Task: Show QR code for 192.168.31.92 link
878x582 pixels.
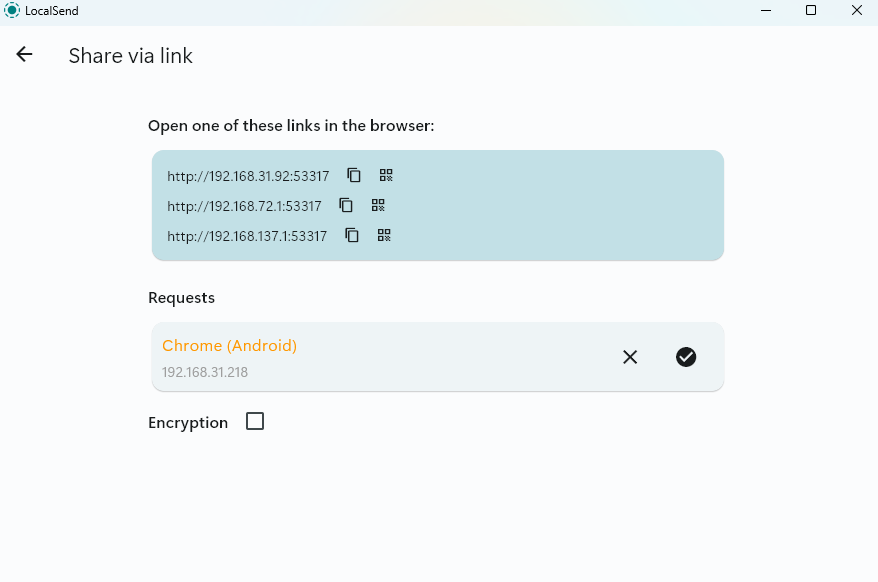Action: pyautogui.click(x=386, y=175)
